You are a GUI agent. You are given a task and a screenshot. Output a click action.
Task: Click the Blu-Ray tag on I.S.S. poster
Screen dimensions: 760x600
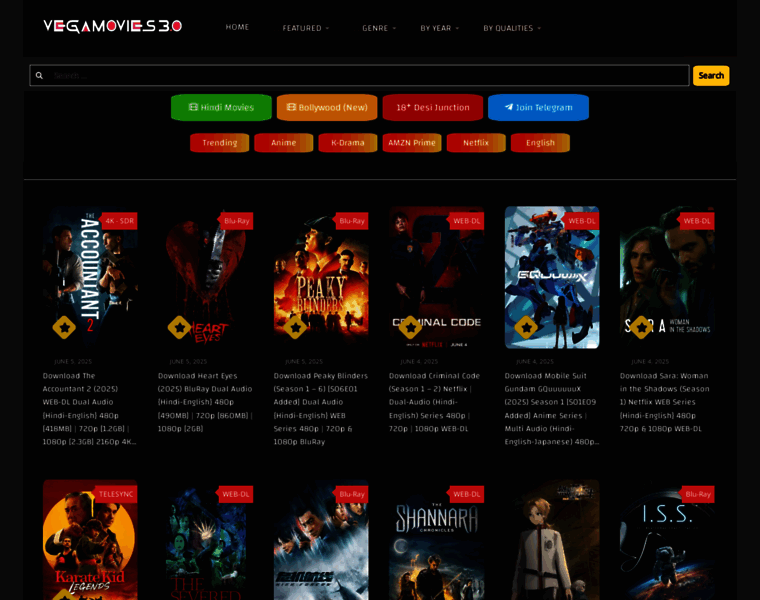(698, 494)
